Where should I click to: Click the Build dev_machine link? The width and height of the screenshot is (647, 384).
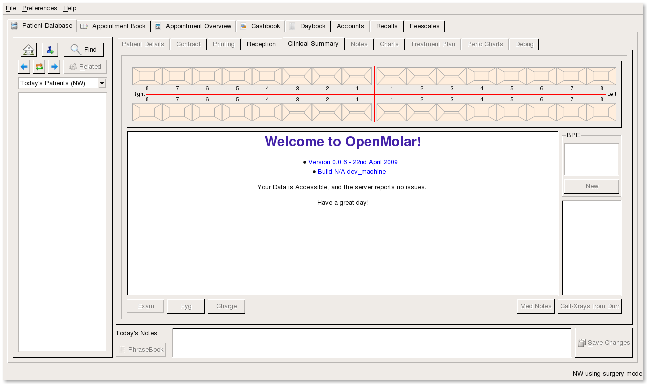[352, 172]
